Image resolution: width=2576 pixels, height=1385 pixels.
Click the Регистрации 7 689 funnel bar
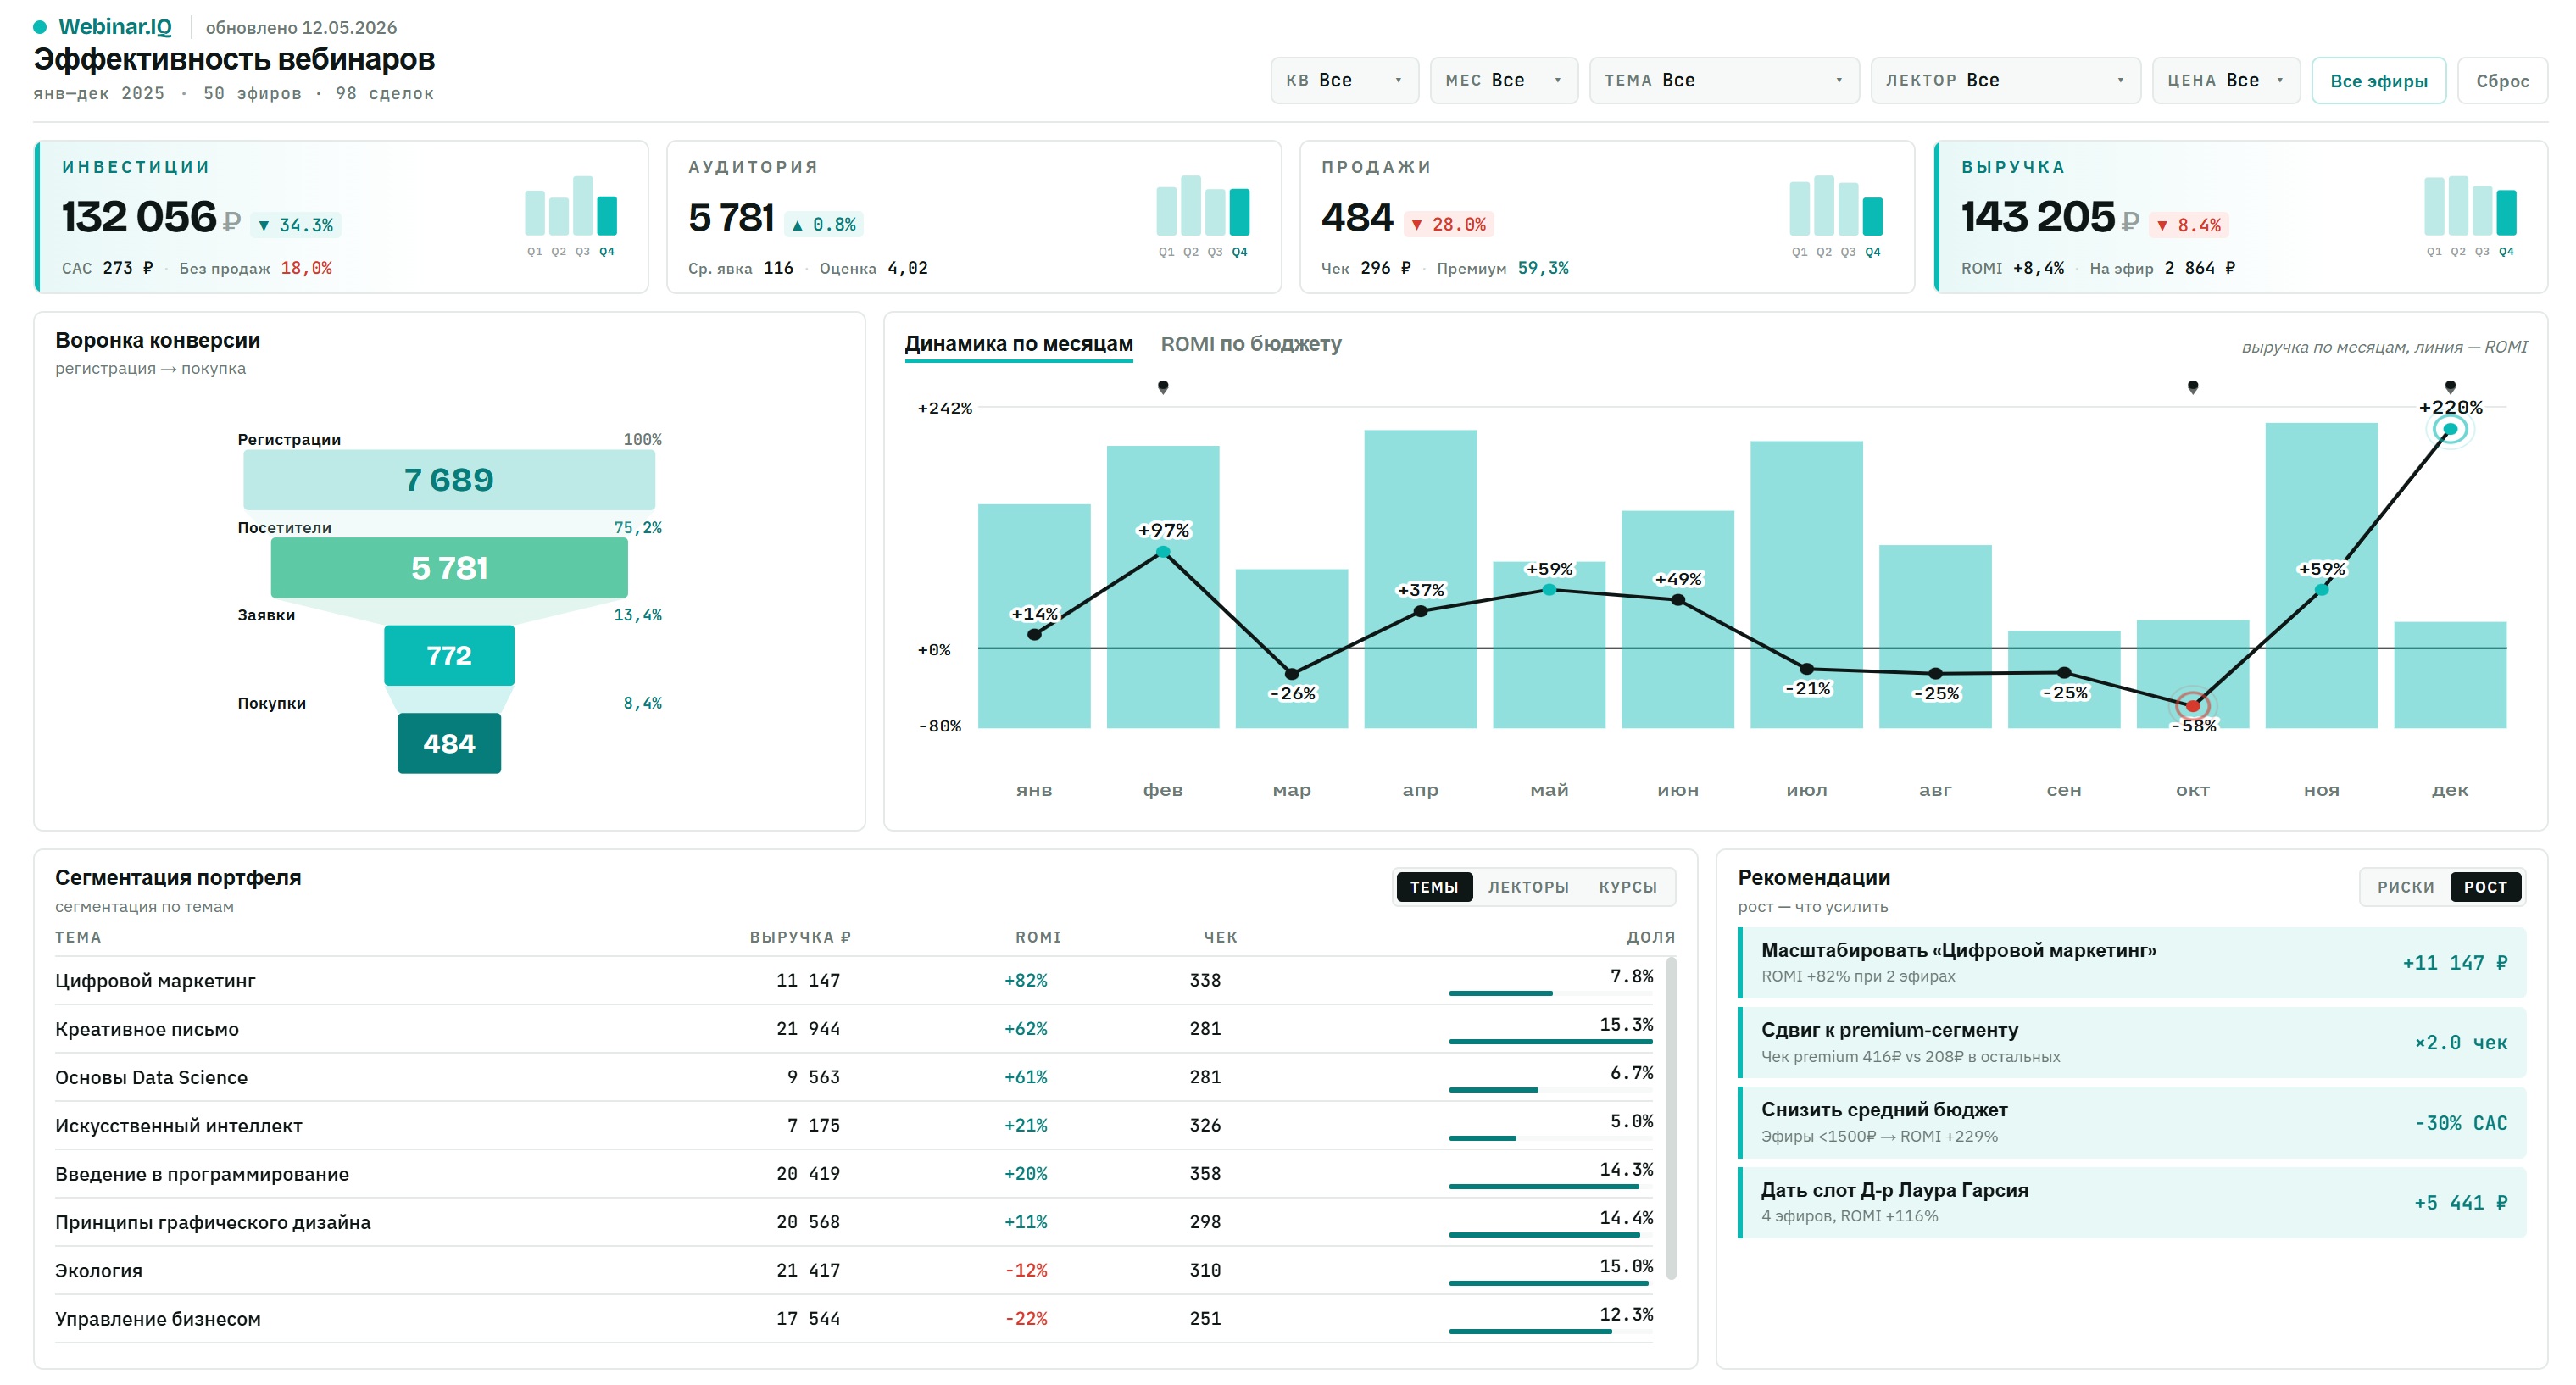click(449, 480)
